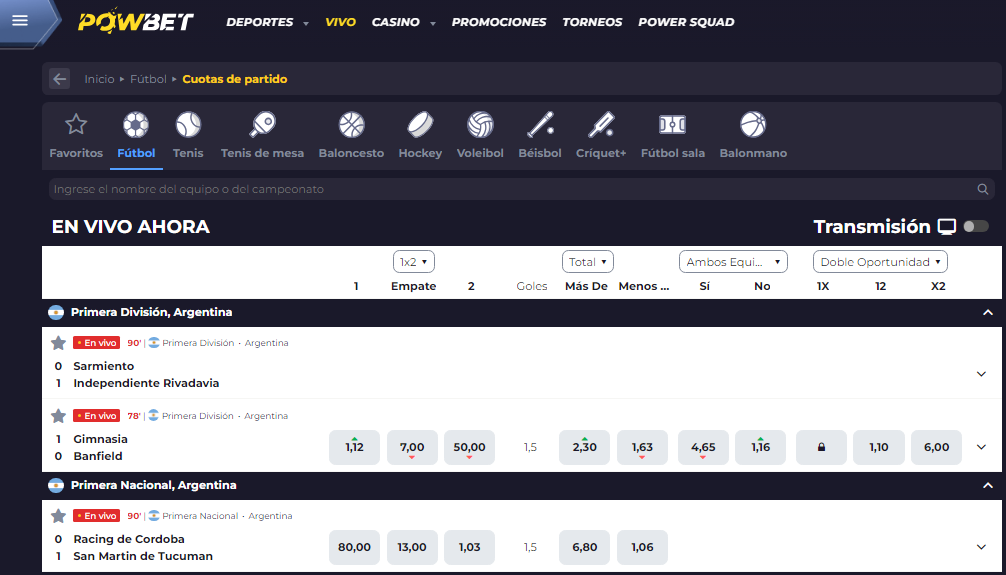Open the Favoritos star category
Screen dimensions: 1006x575
point(76,136)
